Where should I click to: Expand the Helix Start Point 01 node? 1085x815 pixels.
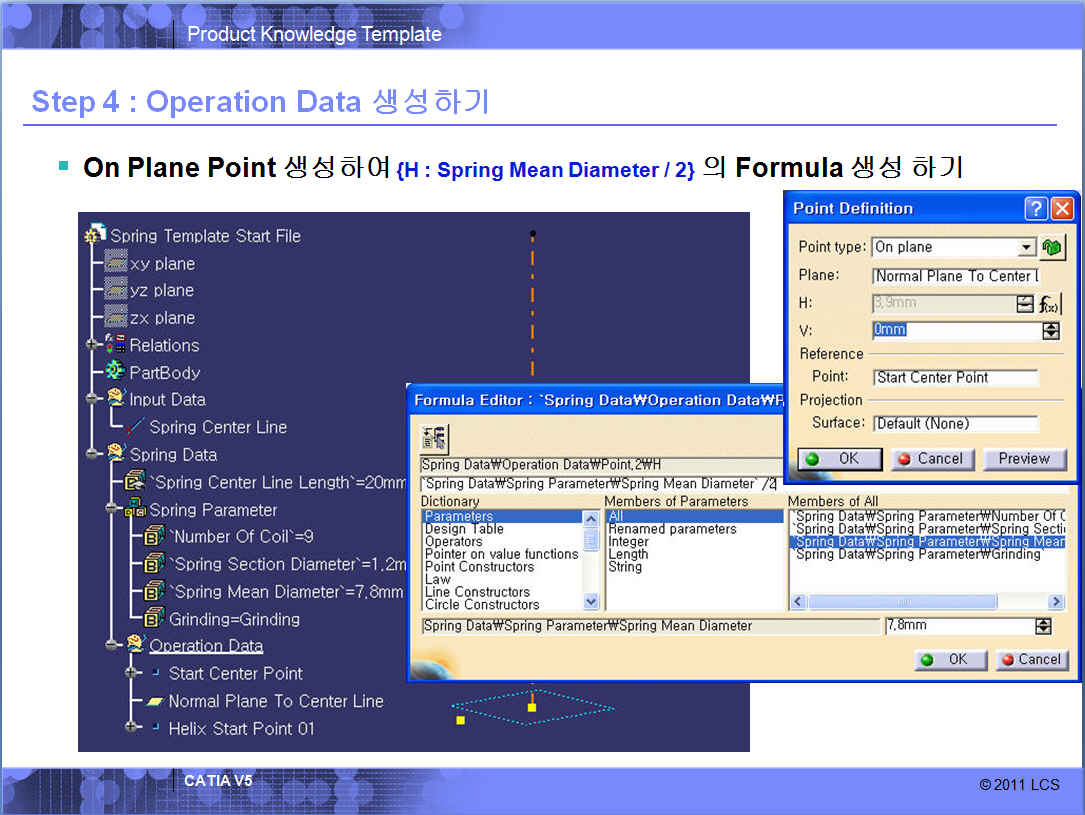coord(132,728)
